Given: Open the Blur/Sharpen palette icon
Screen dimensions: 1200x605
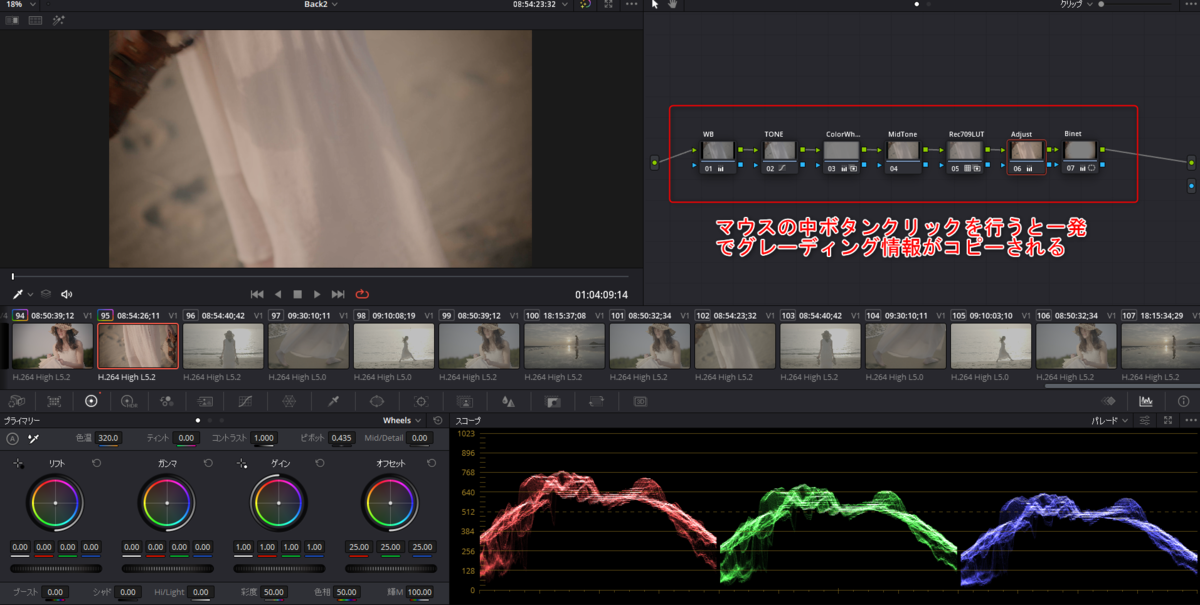Looking at the screenshot, I should point(508,401).
